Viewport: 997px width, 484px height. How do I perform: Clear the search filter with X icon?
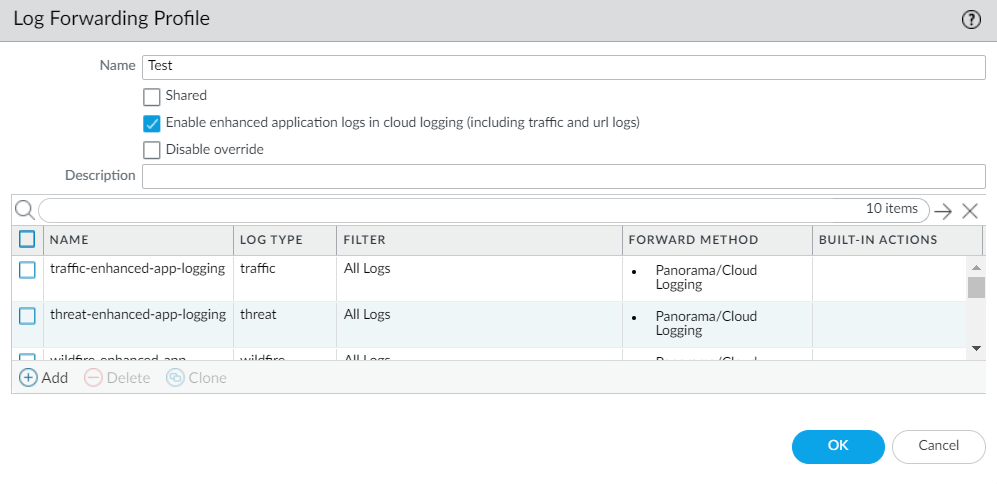969,210
